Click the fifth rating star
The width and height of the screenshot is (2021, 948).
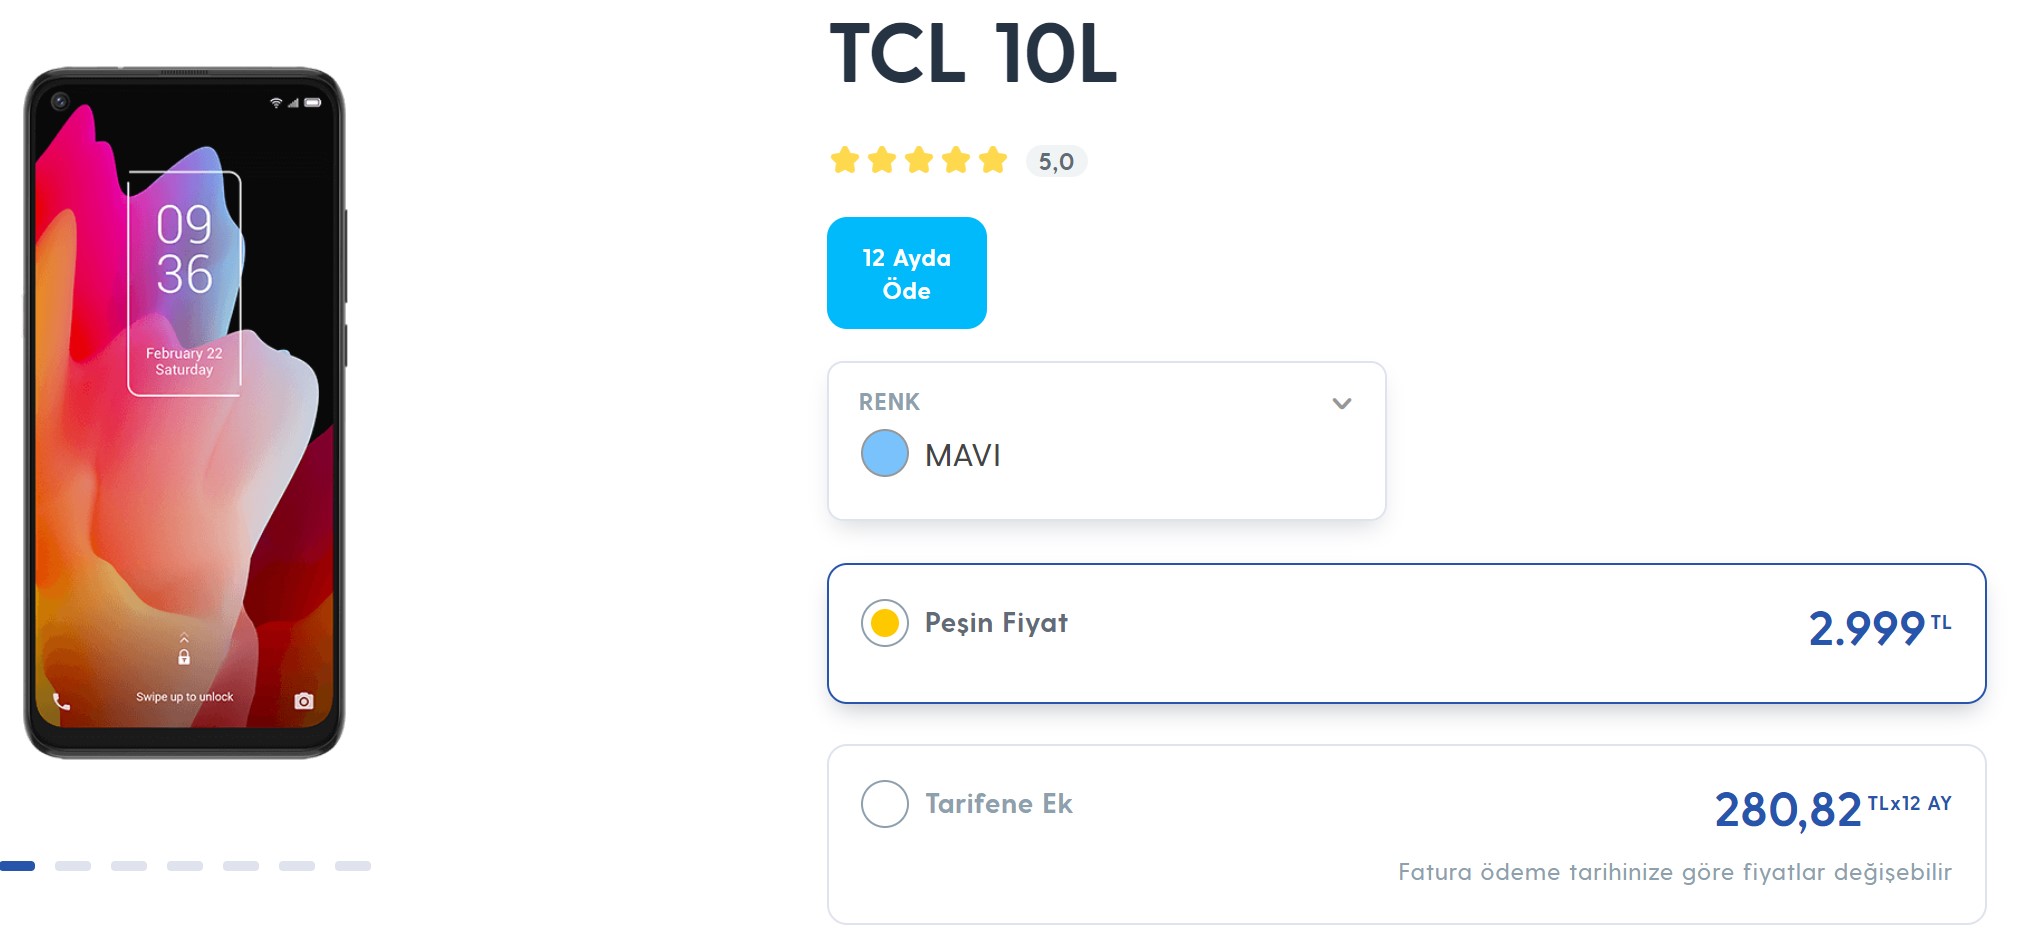(993, 160)
